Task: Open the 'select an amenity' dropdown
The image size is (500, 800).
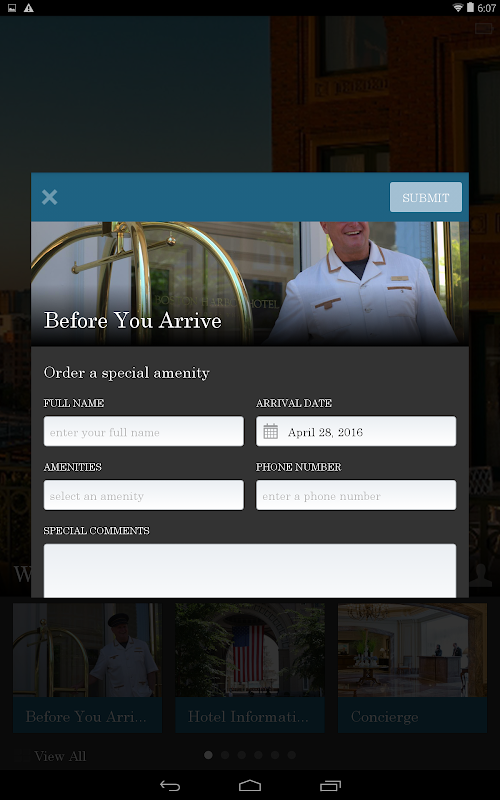Action: coord(144,495)
